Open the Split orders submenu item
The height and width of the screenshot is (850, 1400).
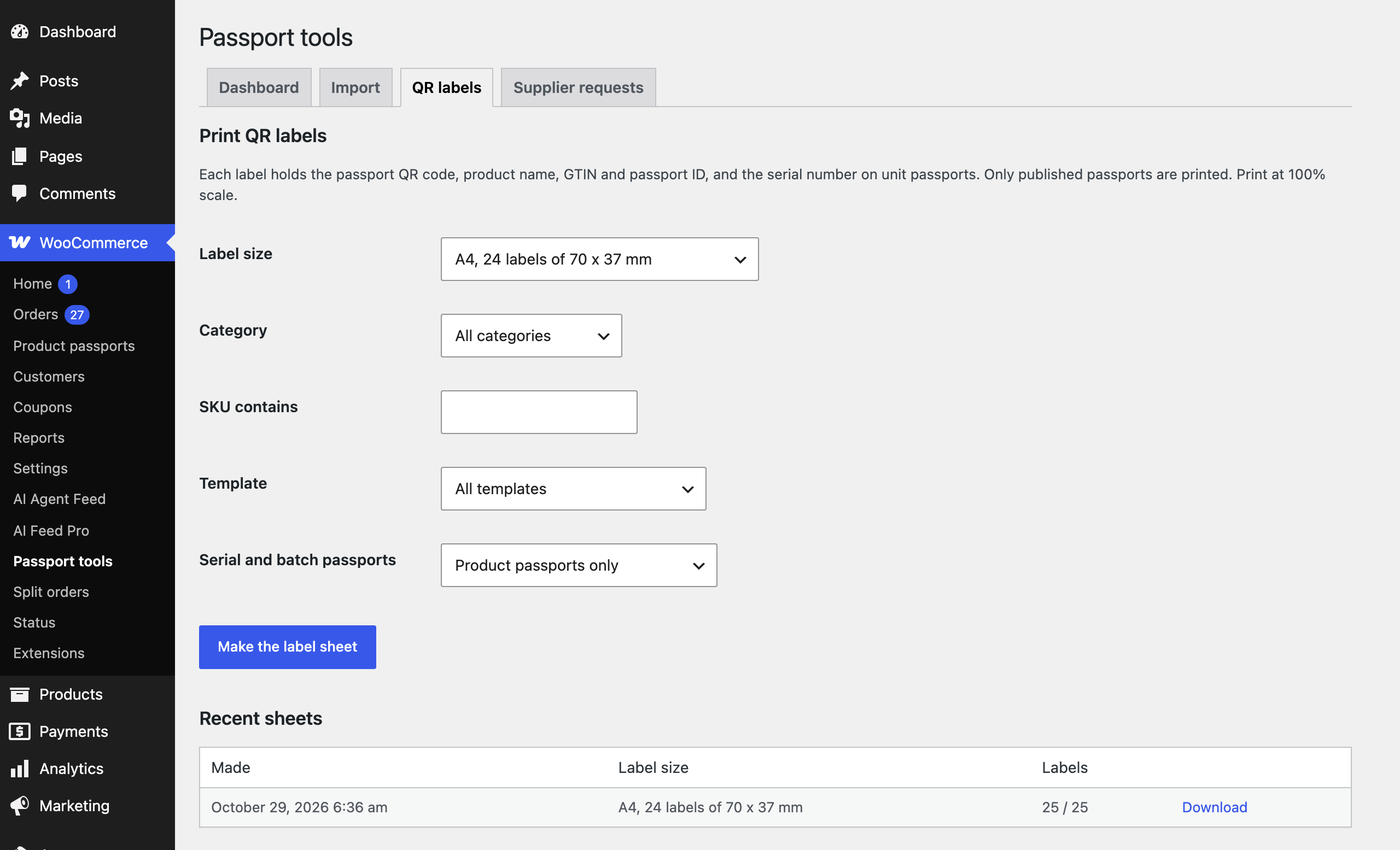pyautogui.click(x=51, y=592)
